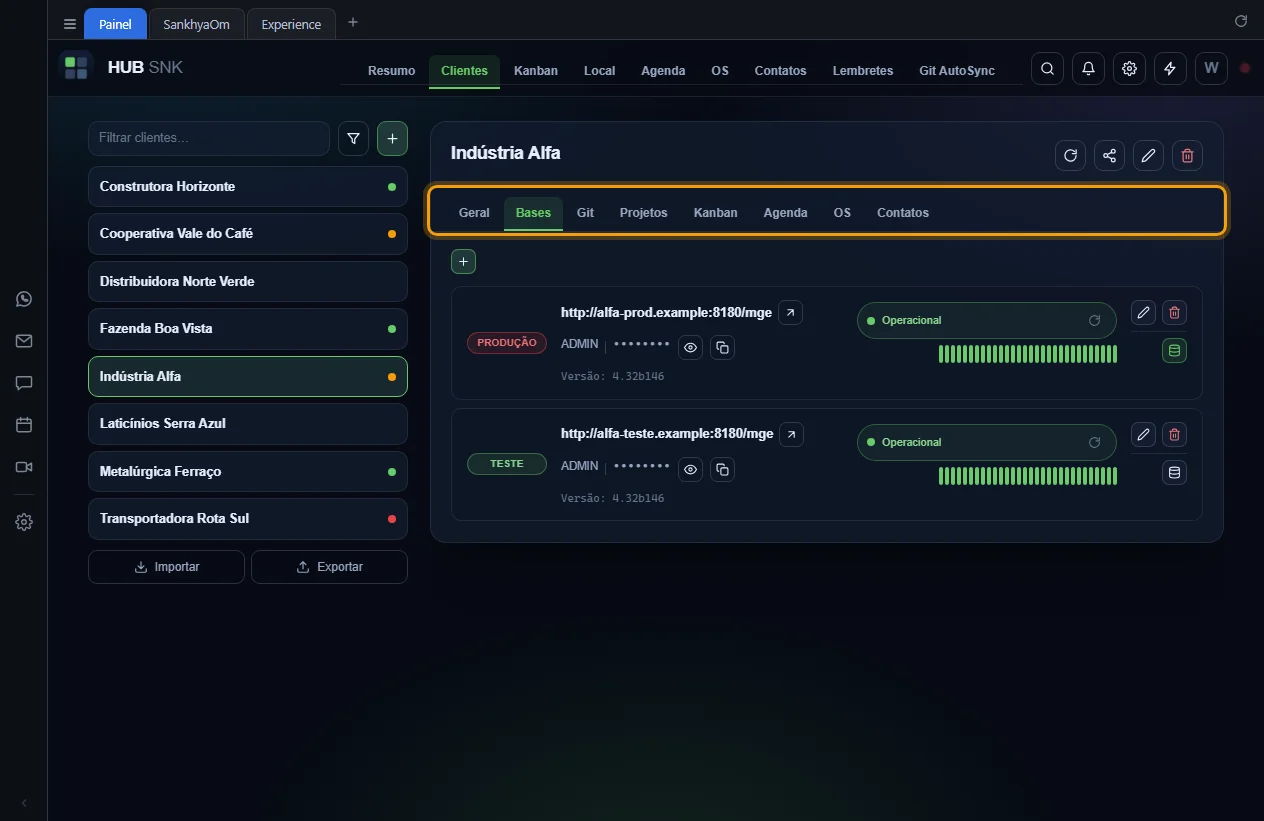Image resolution: width=1264 pixels, height=821 pixels.
Task: Delete the Indústria Alfa client
Action: 1187,155
